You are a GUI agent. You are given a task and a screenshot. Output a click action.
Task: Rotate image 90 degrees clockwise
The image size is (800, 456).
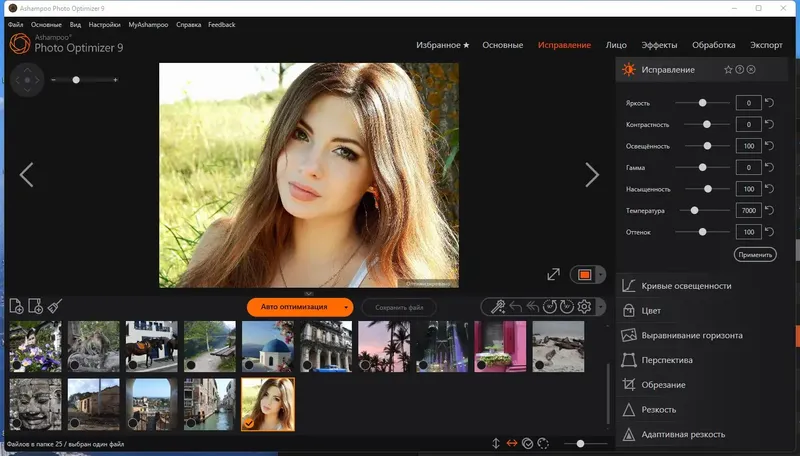[567, 307]
